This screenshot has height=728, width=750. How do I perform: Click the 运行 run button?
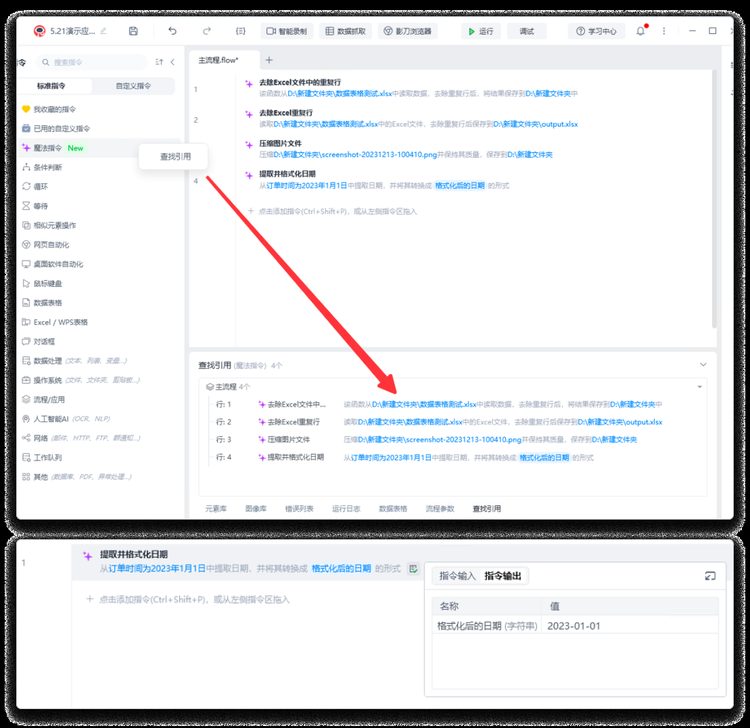[481, 31]
